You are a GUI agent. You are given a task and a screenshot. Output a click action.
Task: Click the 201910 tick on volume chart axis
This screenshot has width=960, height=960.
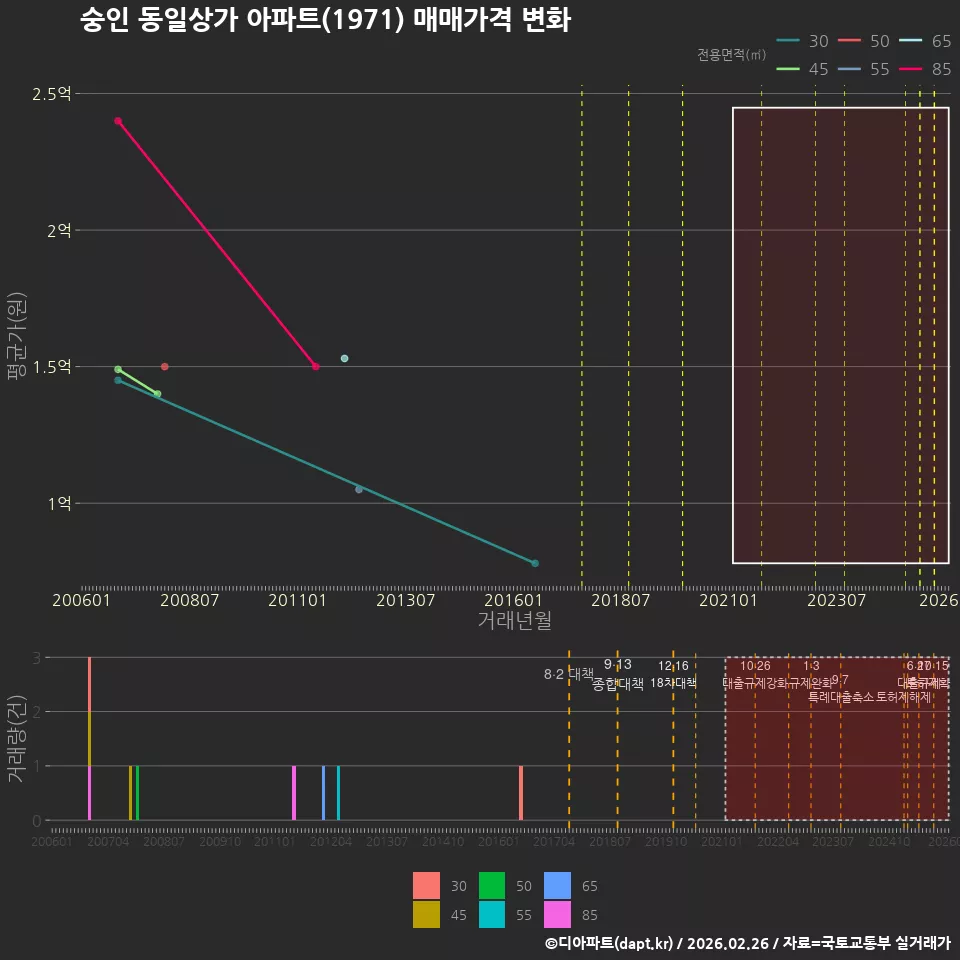pos(666,842)
